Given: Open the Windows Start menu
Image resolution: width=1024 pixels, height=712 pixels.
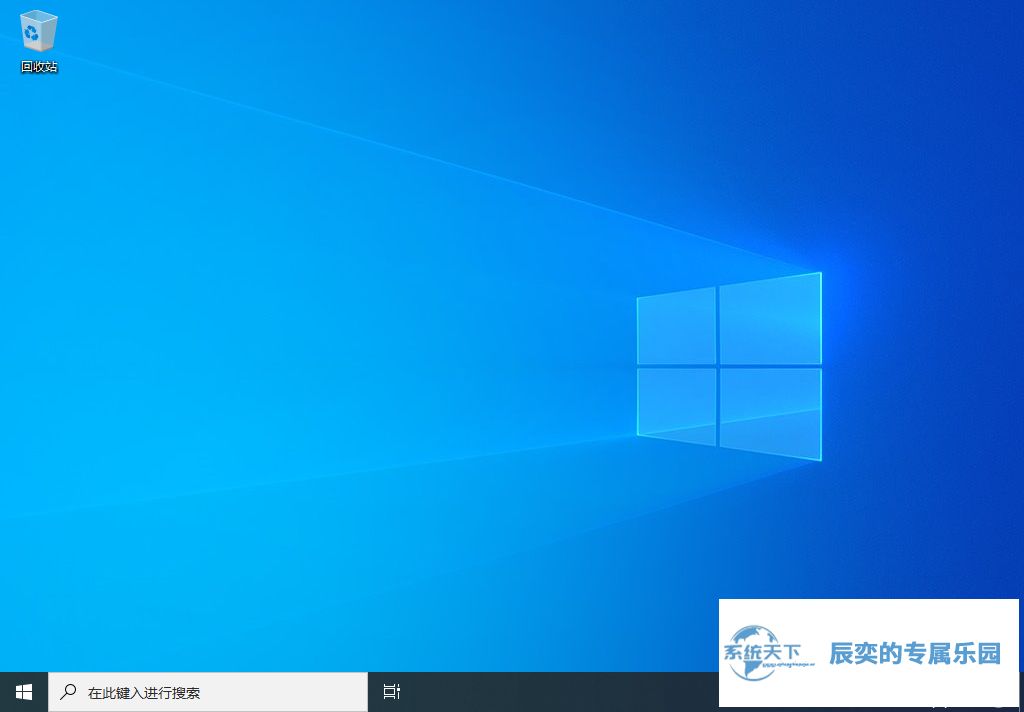Looking at the screenshot, I should [x=24, y=692].
